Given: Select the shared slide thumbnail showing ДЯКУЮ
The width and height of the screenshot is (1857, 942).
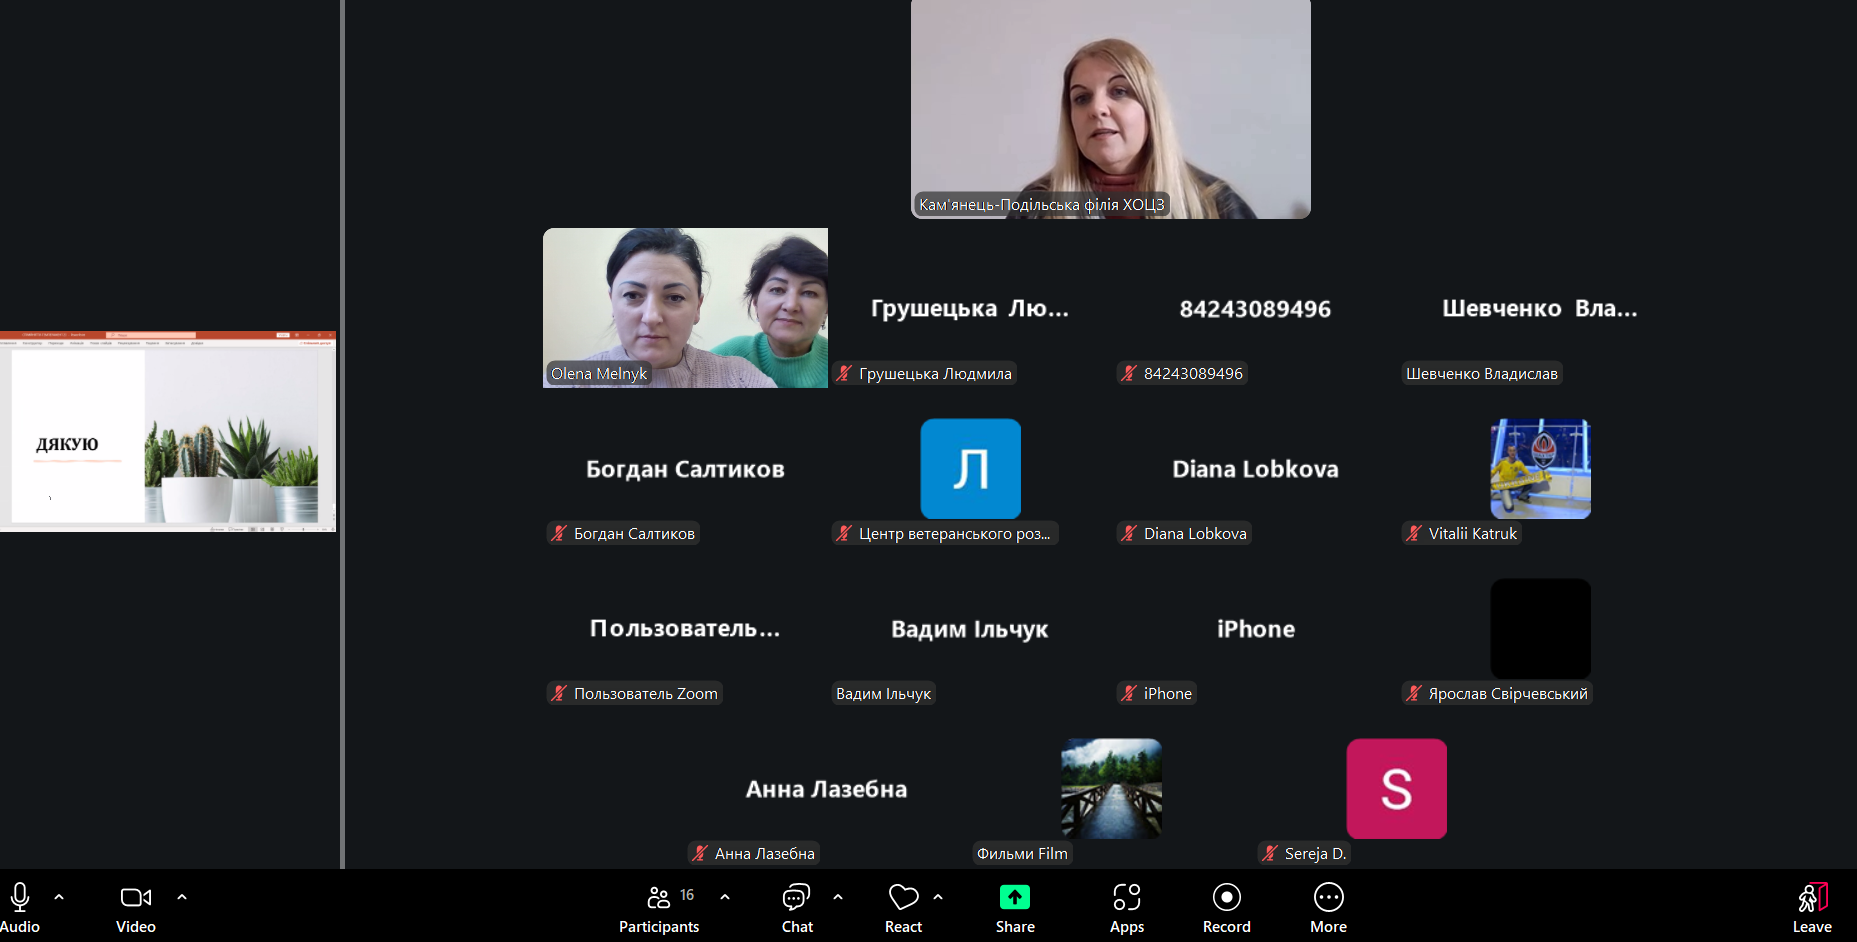Looking at the screenshot, I should click(x=168, y=432).
